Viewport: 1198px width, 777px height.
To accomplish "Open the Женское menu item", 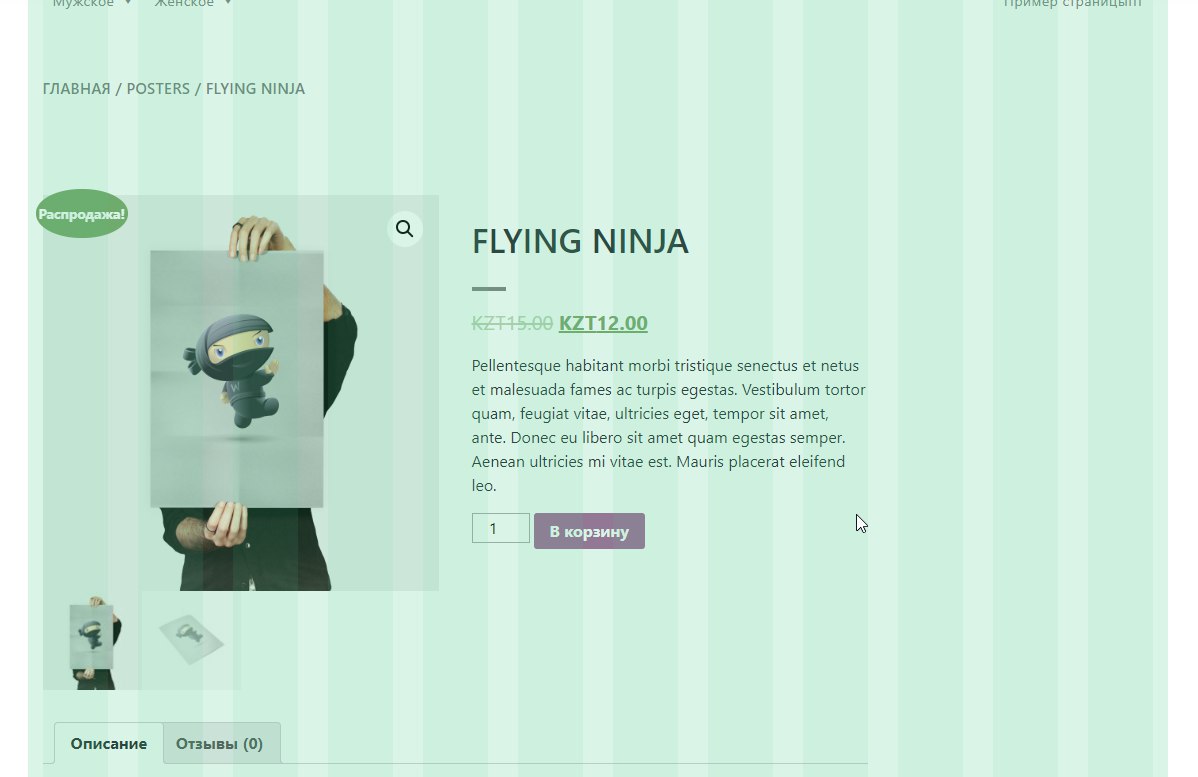I will tap(184, 3).
